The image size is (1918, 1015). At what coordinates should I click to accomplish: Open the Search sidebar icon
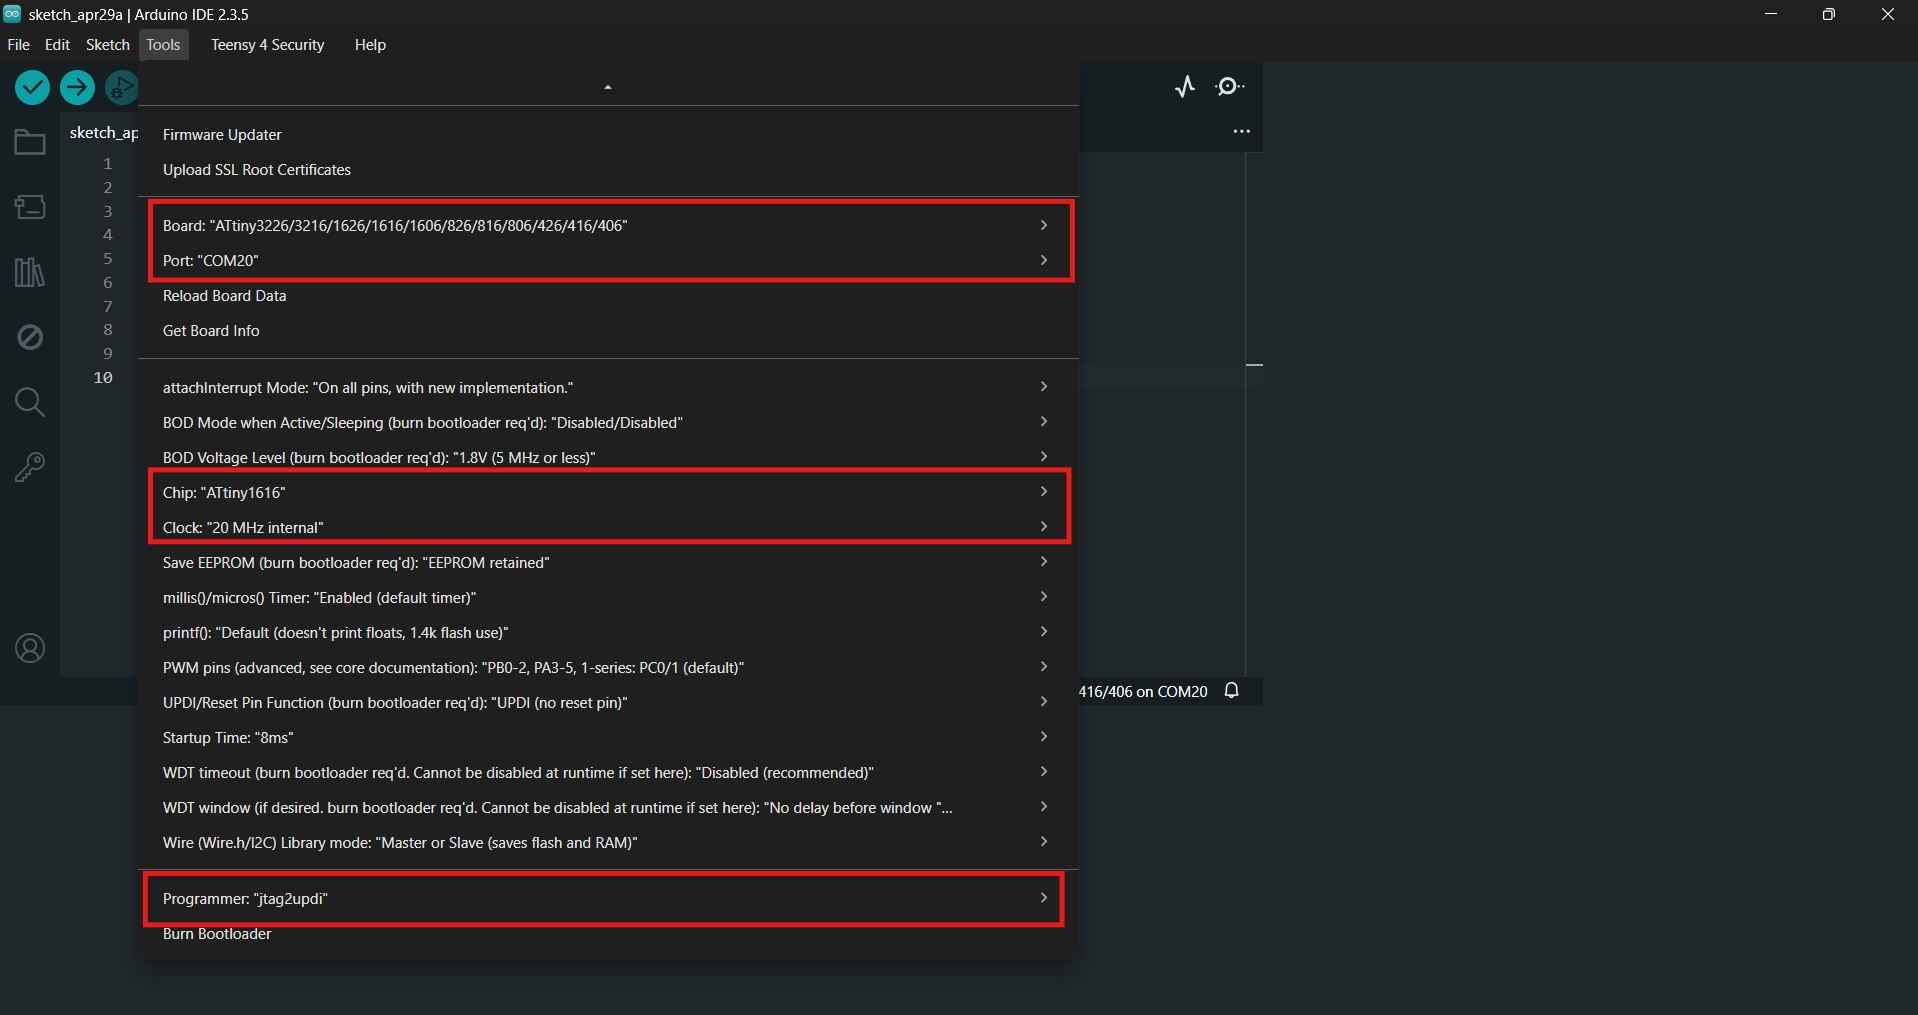pyautogui.click(x=30, y=402)
